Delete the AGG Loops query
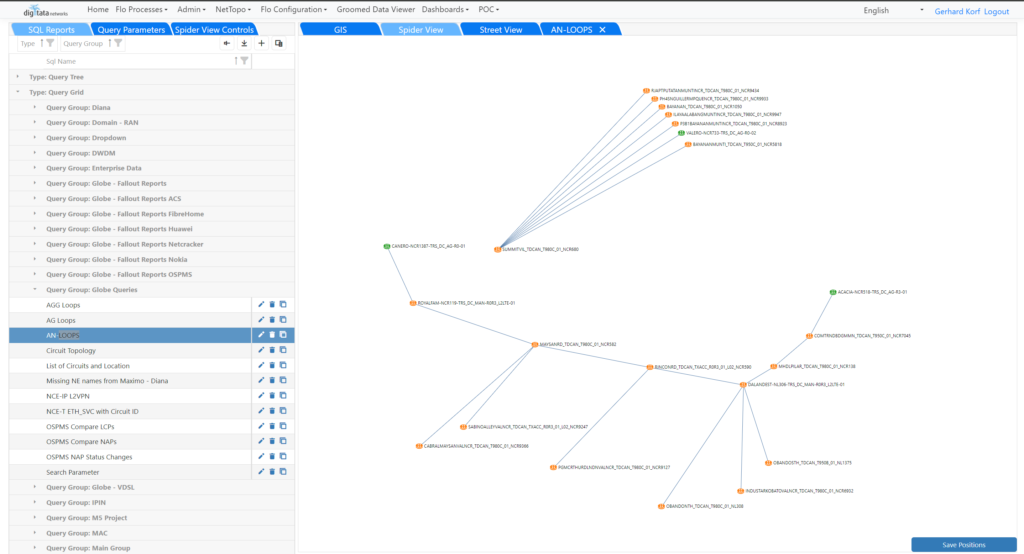1024x554 pixels. click(x=272, y=304)
